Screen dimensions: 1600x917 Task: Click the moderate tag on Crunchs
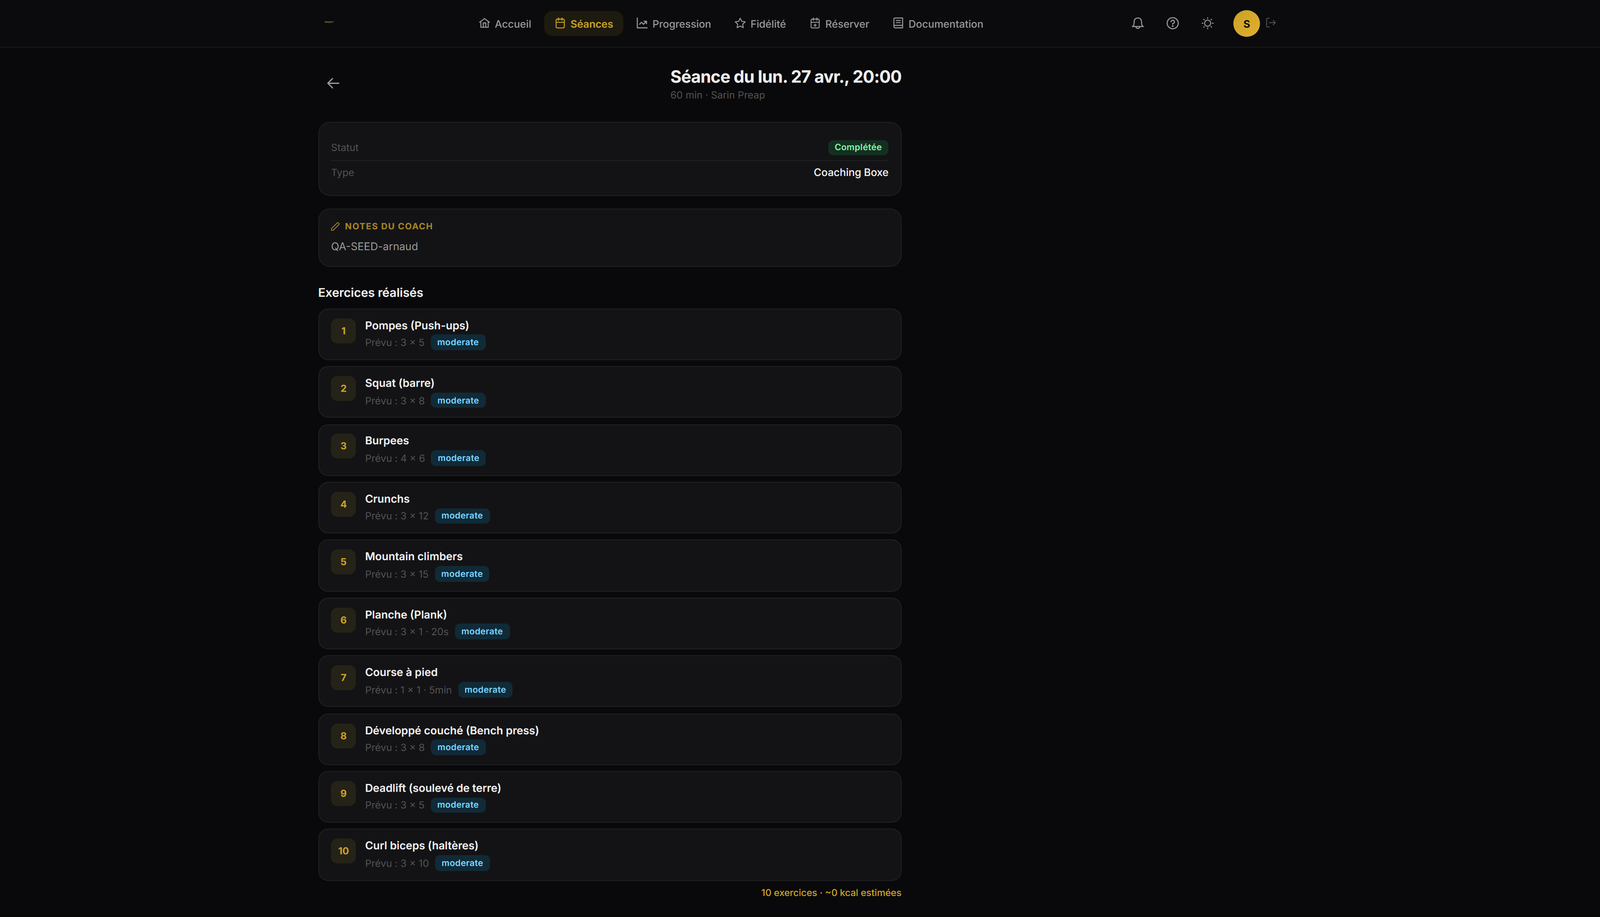click(x=462, y=516)
